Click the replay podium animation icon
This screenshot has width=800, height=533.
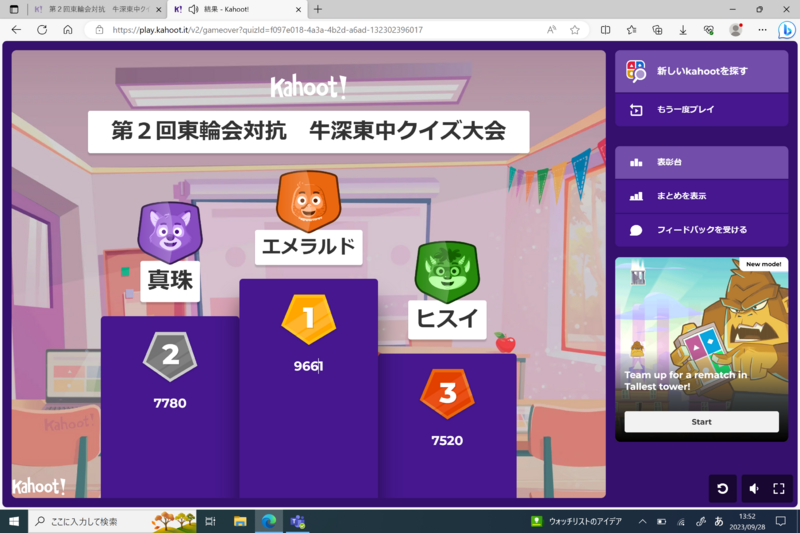(722, 488)
